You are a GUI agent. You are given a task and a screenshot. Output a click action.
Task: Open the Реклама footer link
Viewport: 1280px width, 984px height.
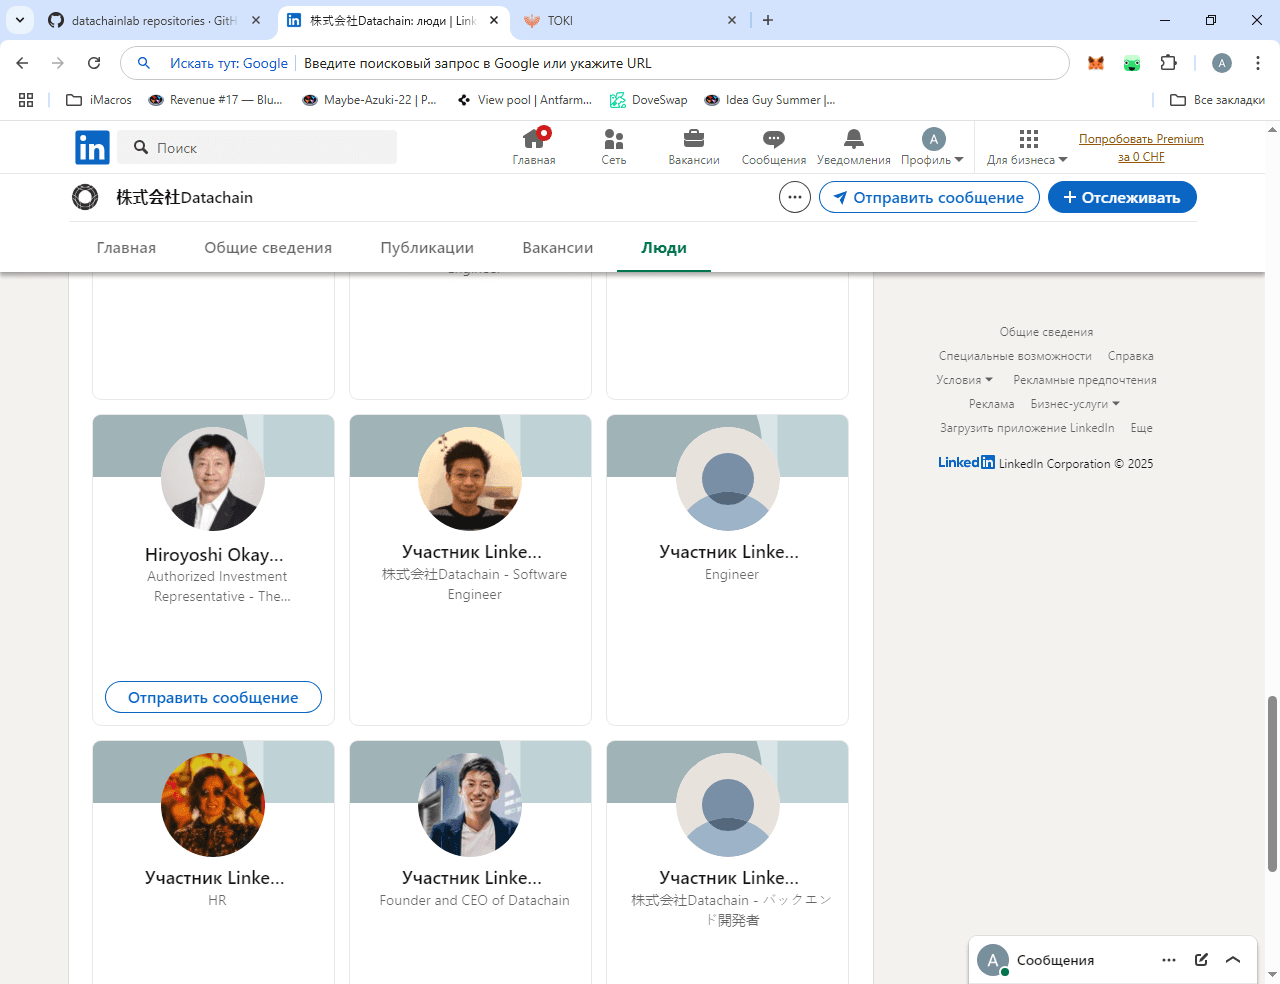[991, 404]
